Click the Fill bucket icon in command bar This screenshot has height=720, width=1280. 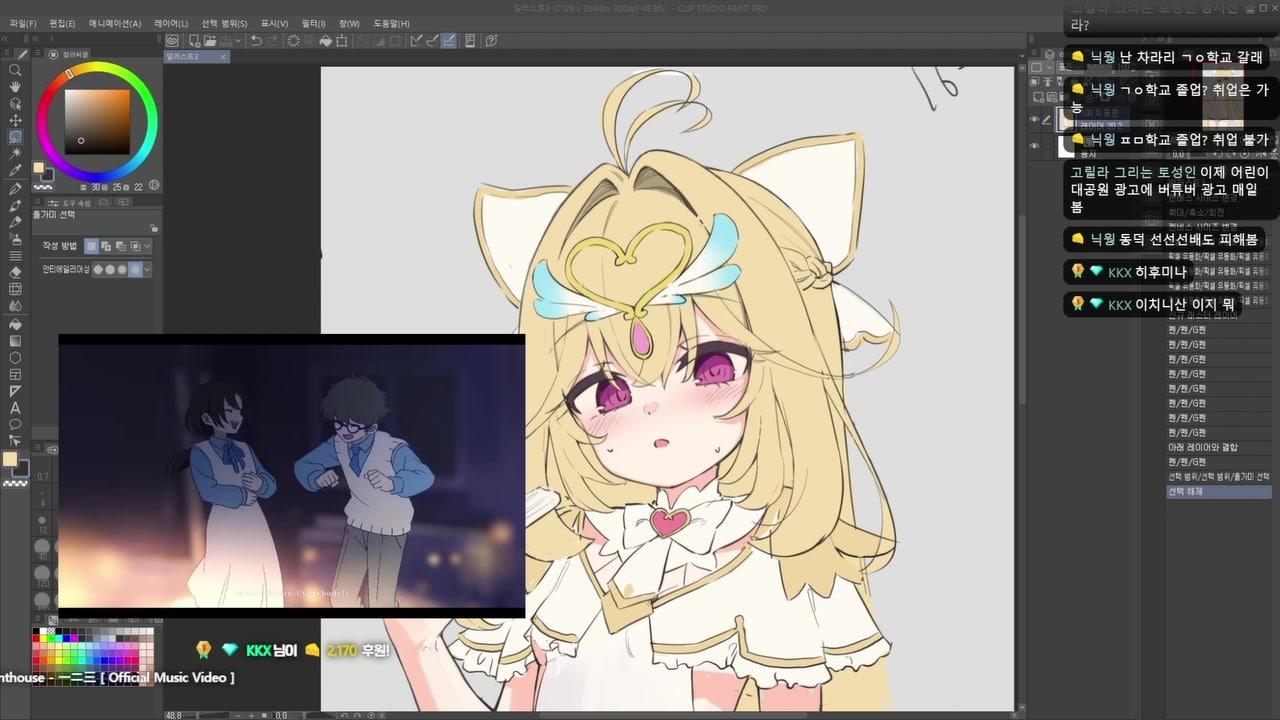pos(326,41)
